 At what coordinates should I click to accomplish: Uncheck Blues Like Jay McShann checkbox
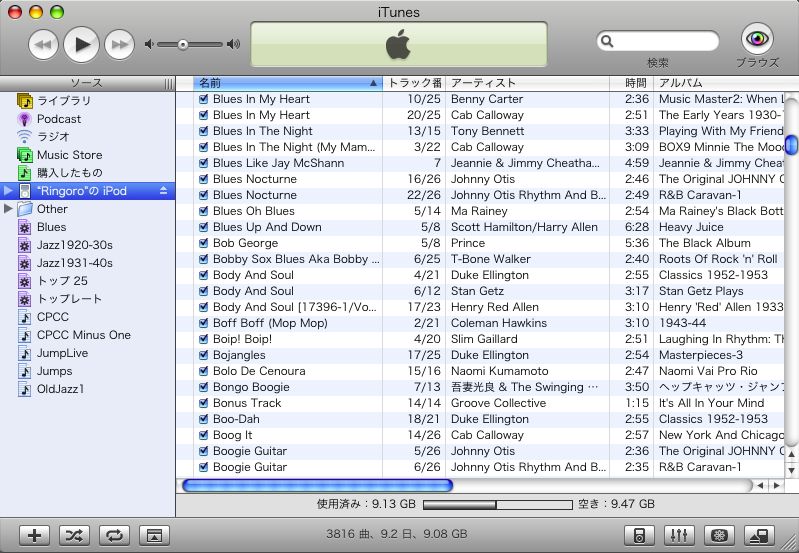pyautogui.click(x=203, y=163)
